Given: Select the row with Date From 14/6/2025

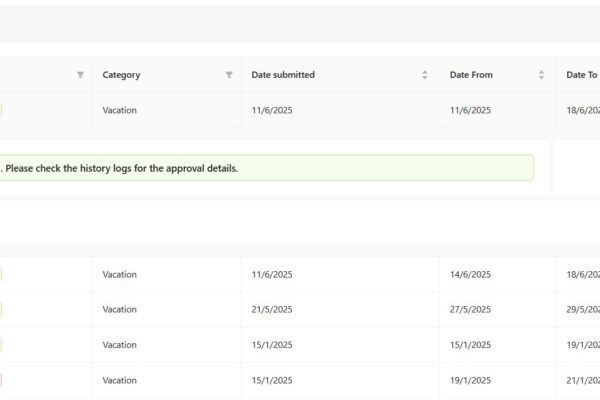Looking at the screenshot, I should coord(471,274).
